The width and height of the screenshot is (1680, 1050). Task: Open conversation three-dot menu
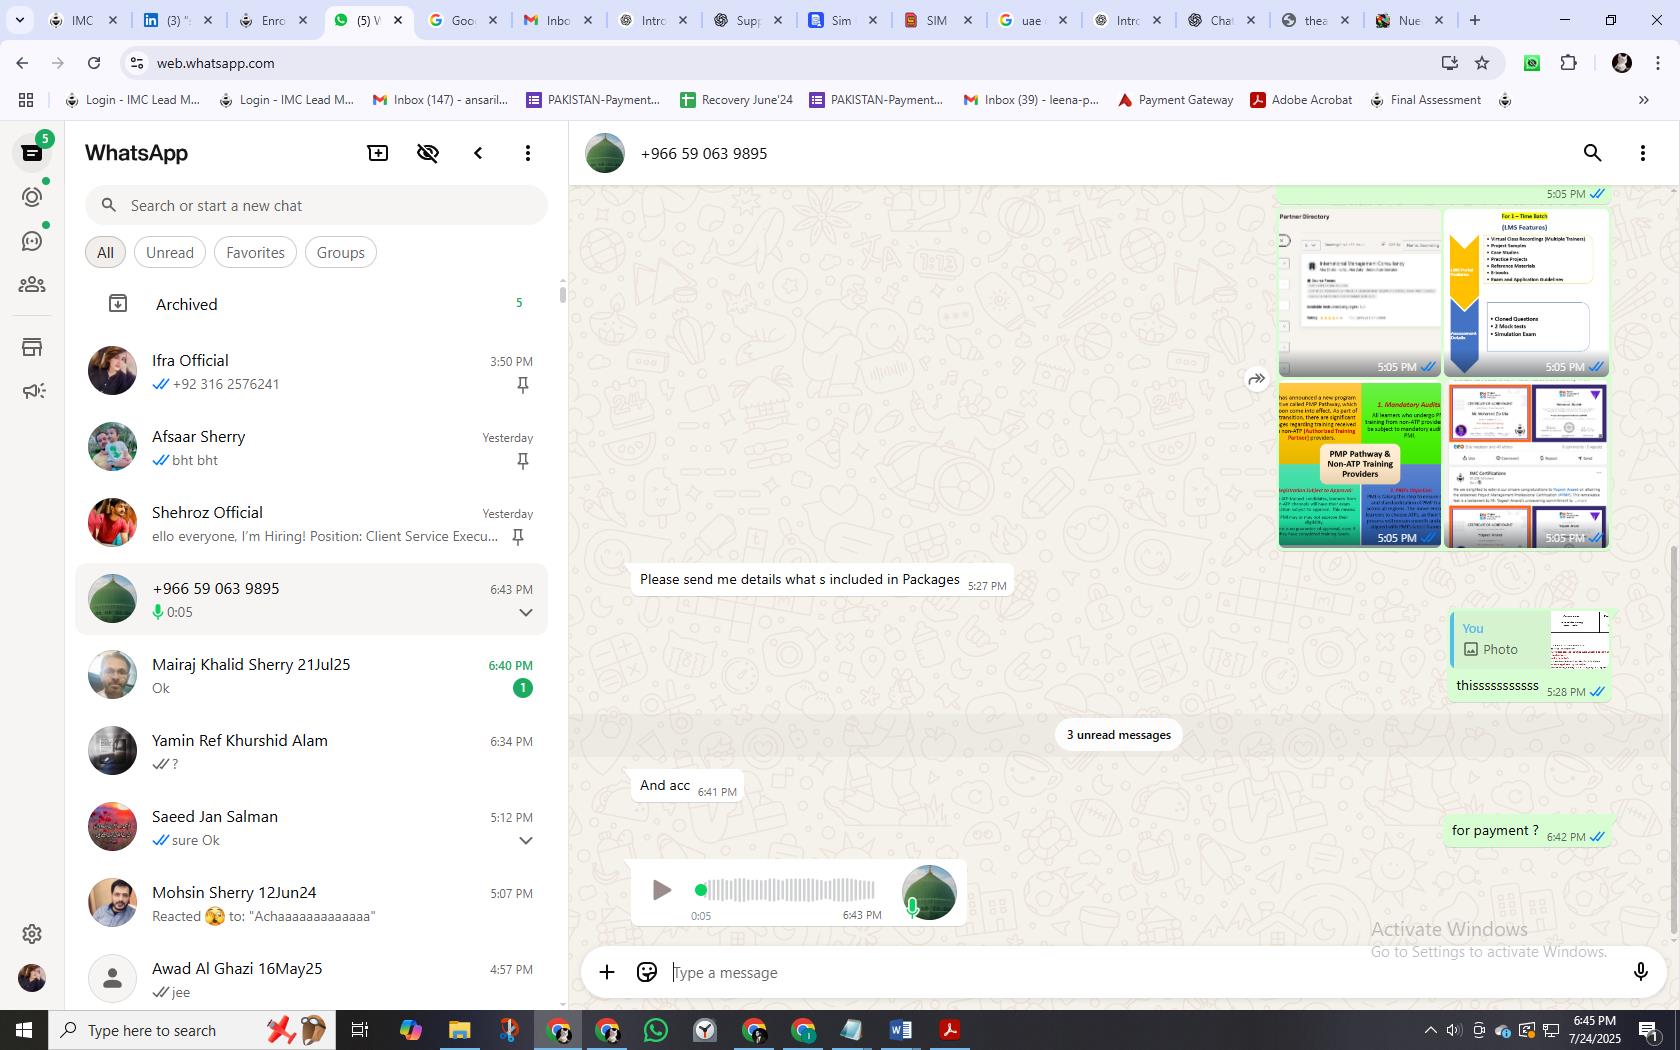tap(1643, 153)
